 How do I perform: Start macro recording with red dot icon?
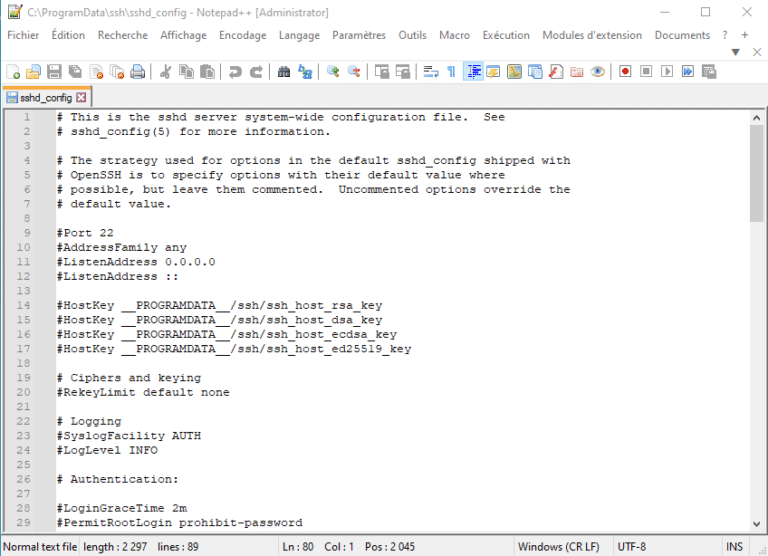tap(625, 72)
